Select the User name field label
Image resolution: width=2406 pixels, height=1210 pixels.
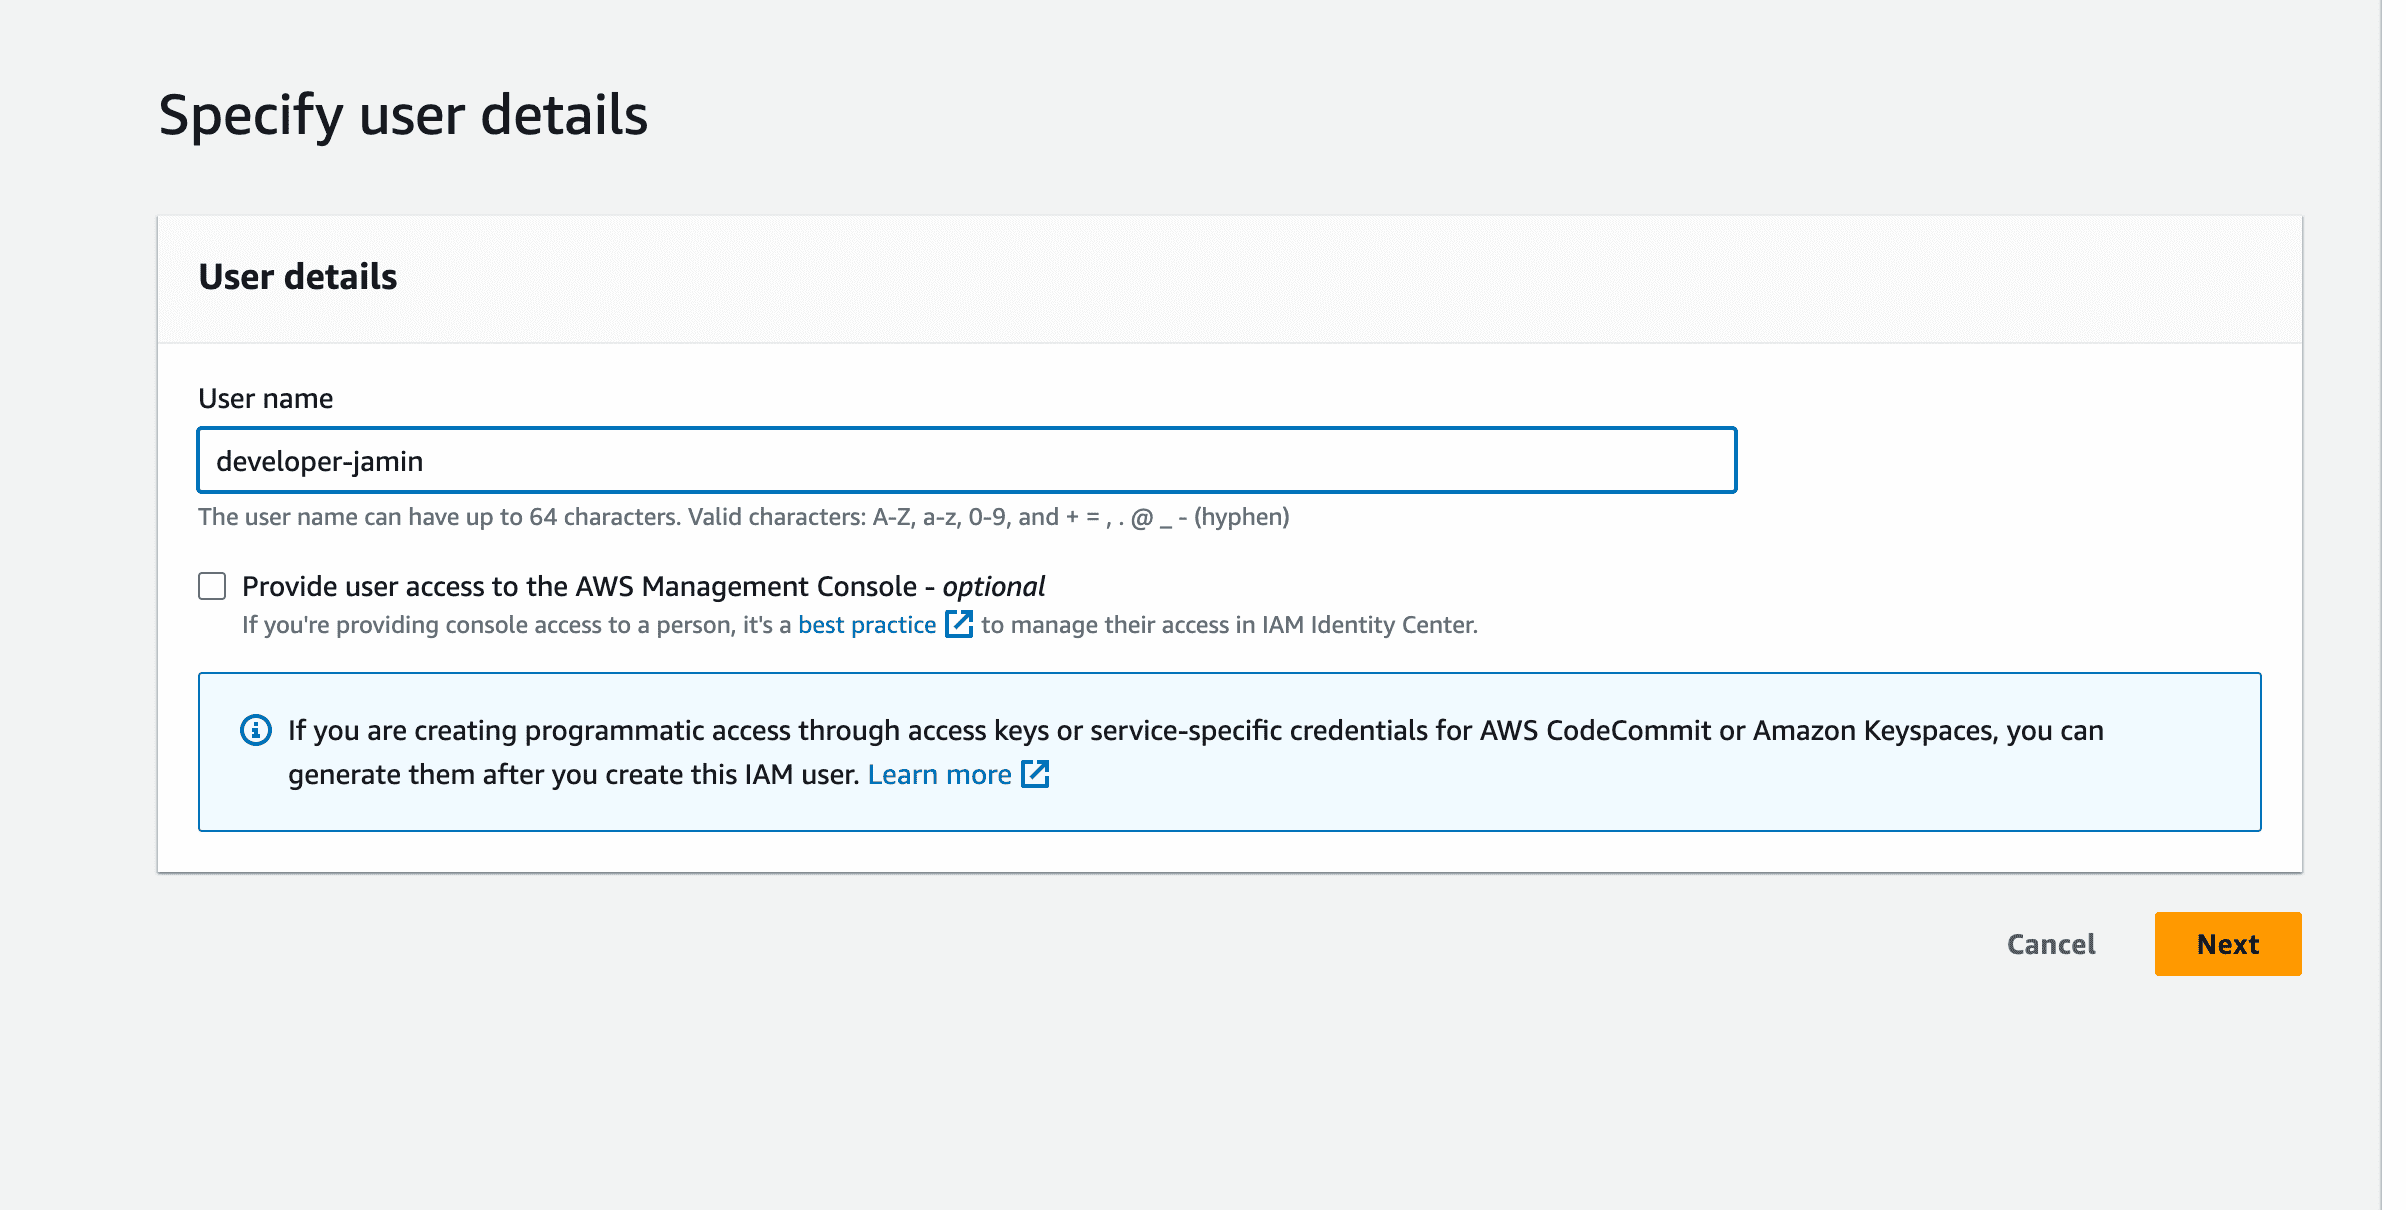point(265,397)
